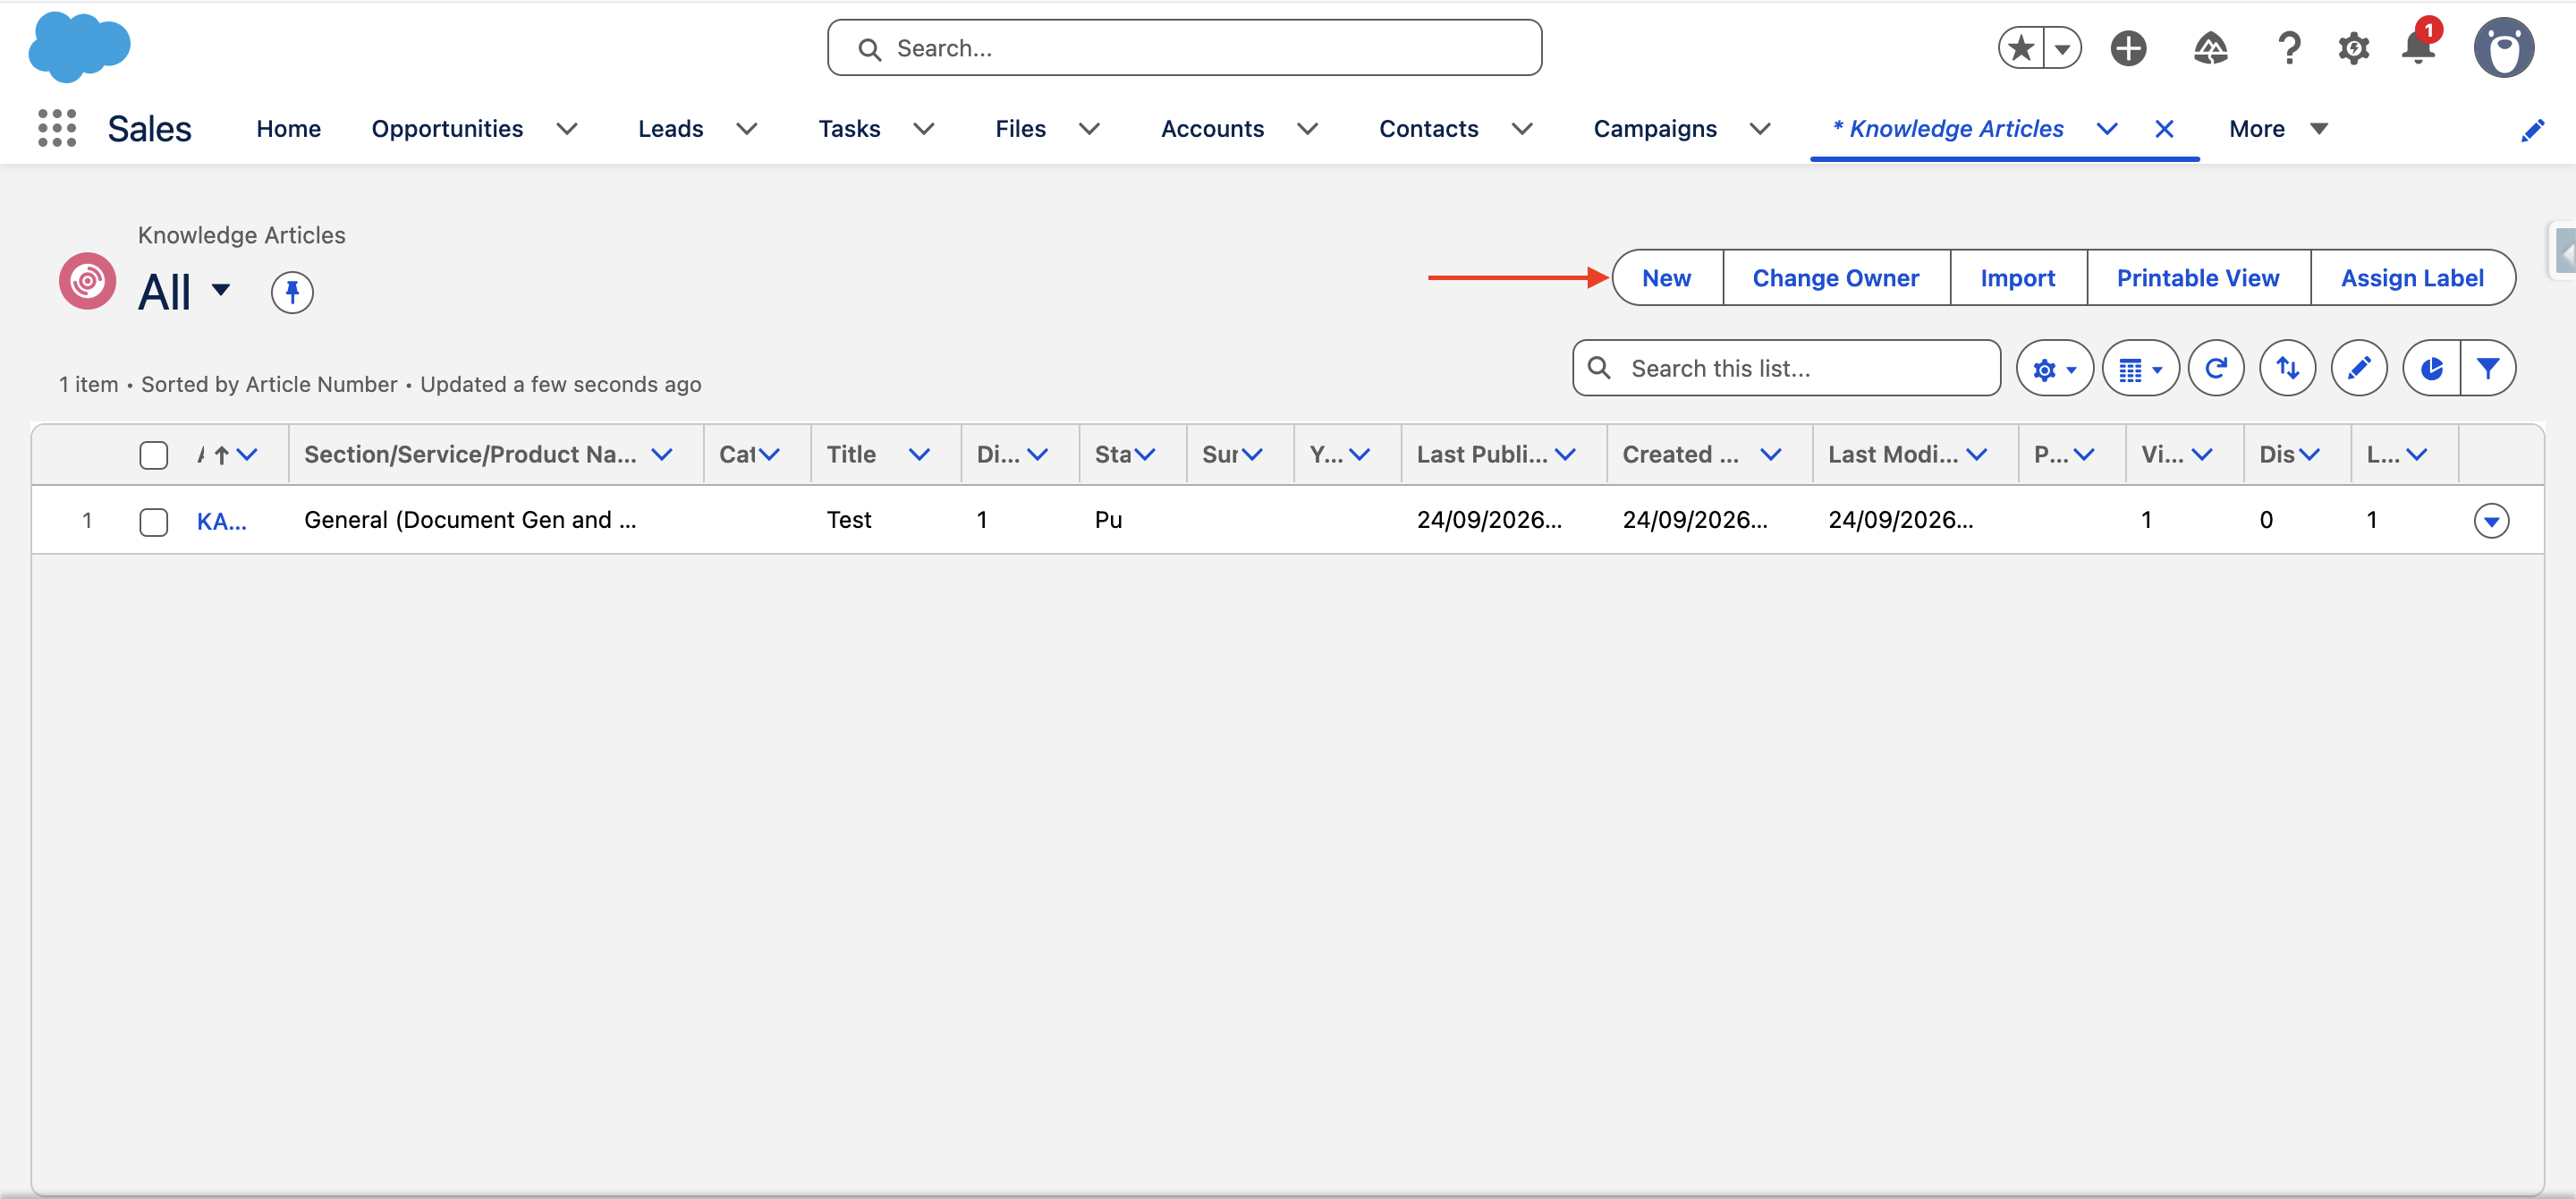Show list view charts

[2431, 368]
